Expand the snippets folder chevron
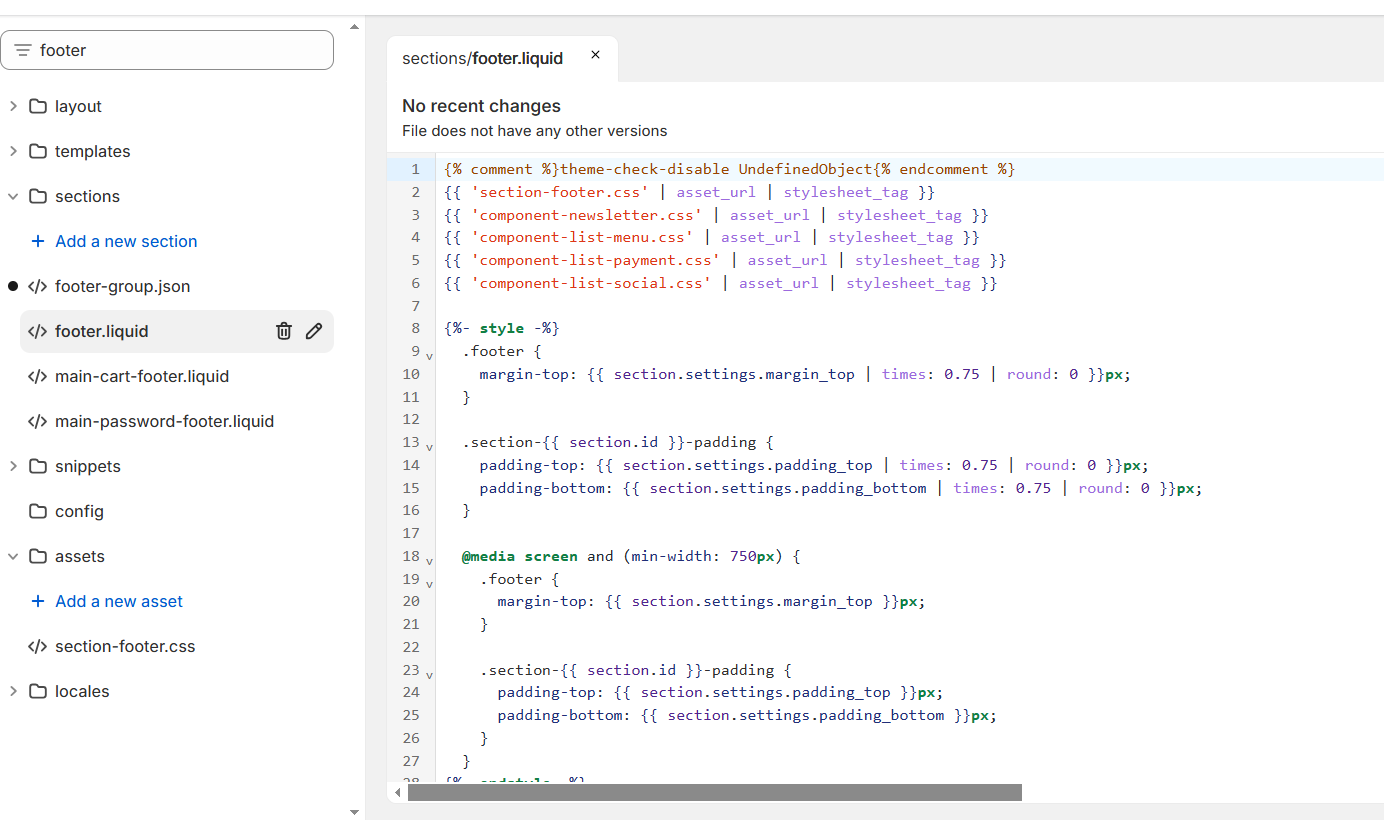1384x820 pixels. (13, 466)
